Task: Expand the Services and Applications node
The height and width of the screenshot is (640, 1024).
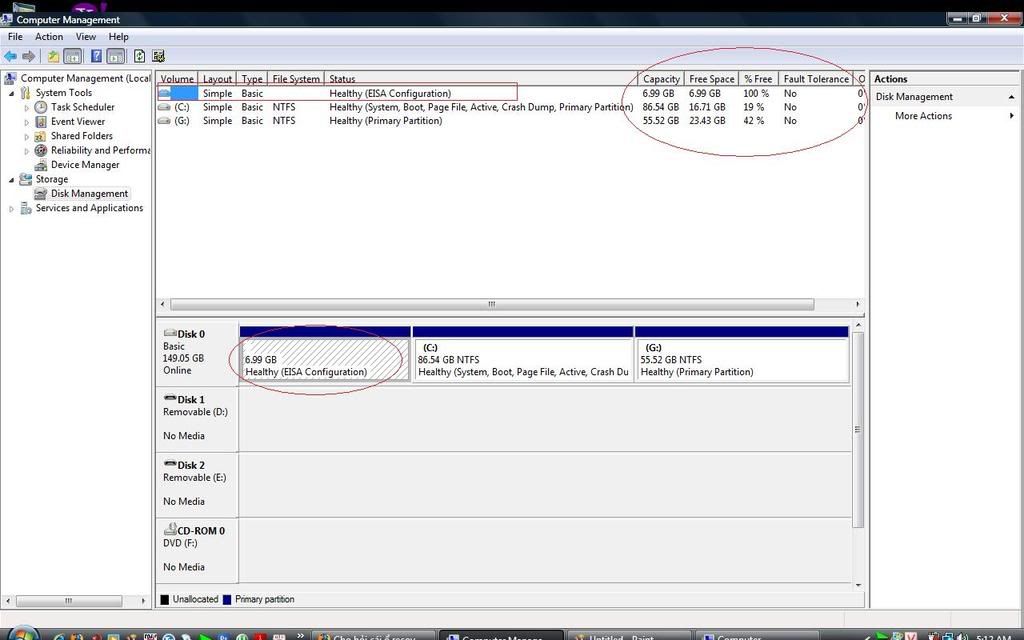Action: (12, 209)
